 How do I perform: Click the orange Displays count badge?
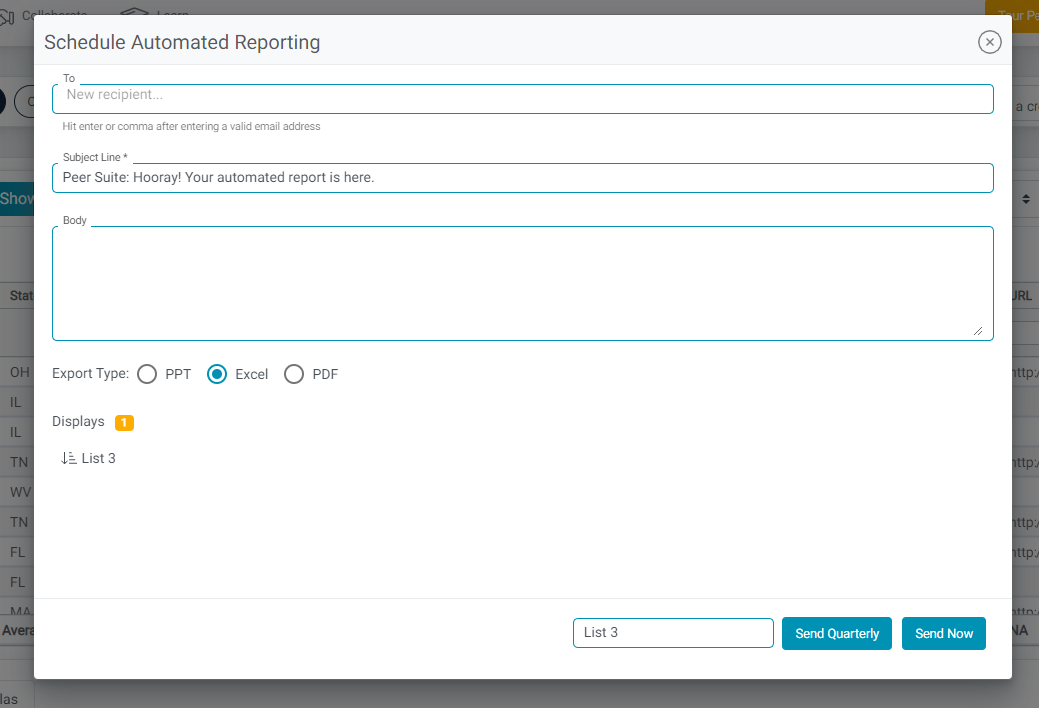(x=124, y=422)
